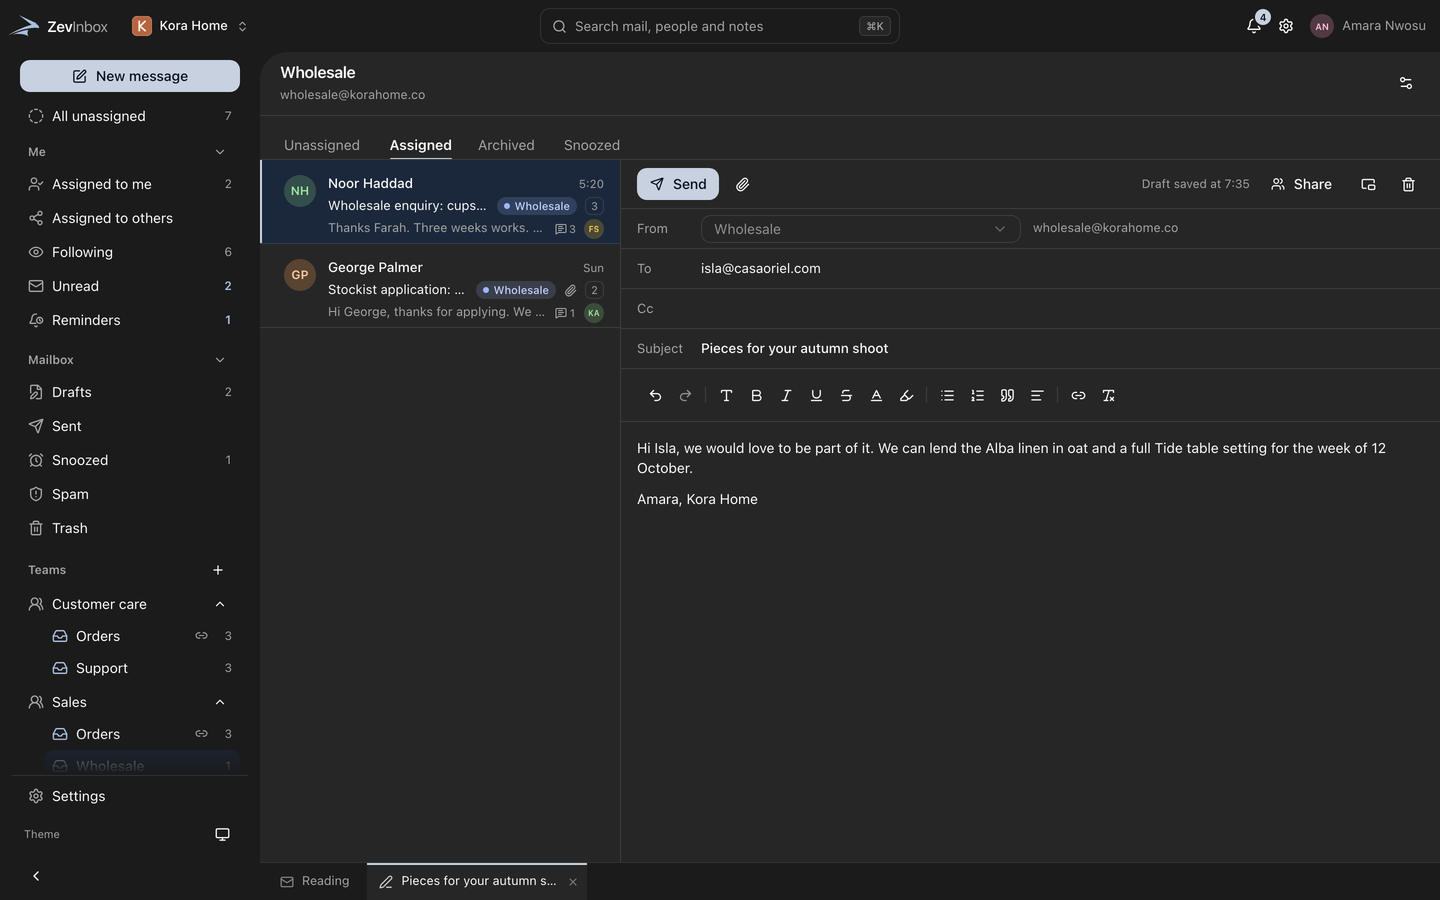This screenshot has height=900, width=1440.
Task: Open George Palmer conversation
Action: [x=440, y=286]
